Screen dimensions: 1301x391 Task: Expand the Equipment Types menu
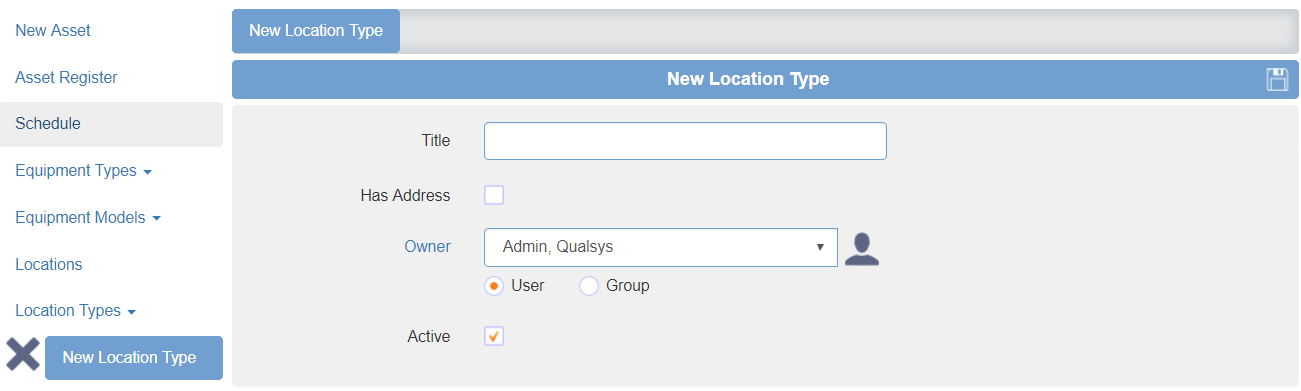coord(84,171)
